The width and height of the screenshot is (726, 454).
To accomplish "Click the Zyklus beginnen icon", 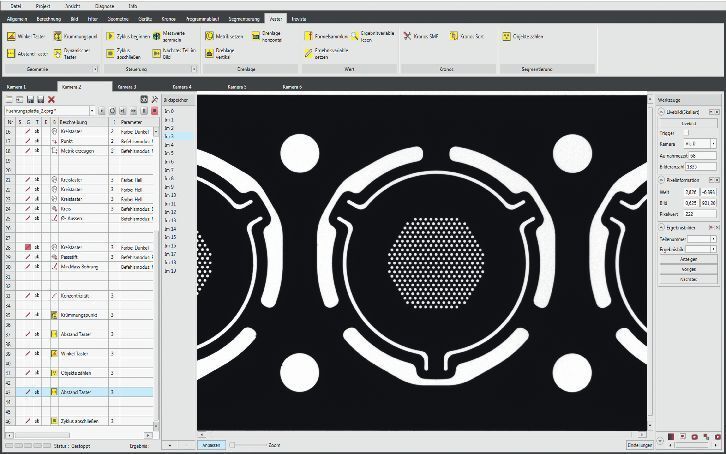I will (110, 36).
